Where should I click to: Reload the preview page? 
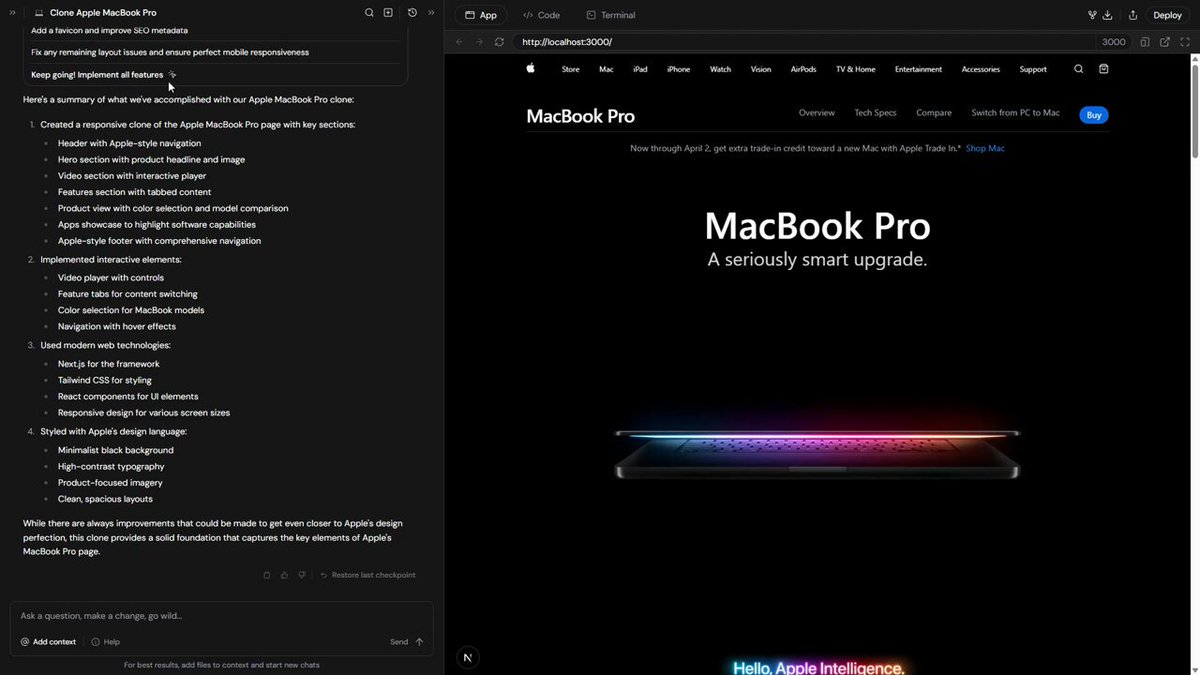click(499, 42)
